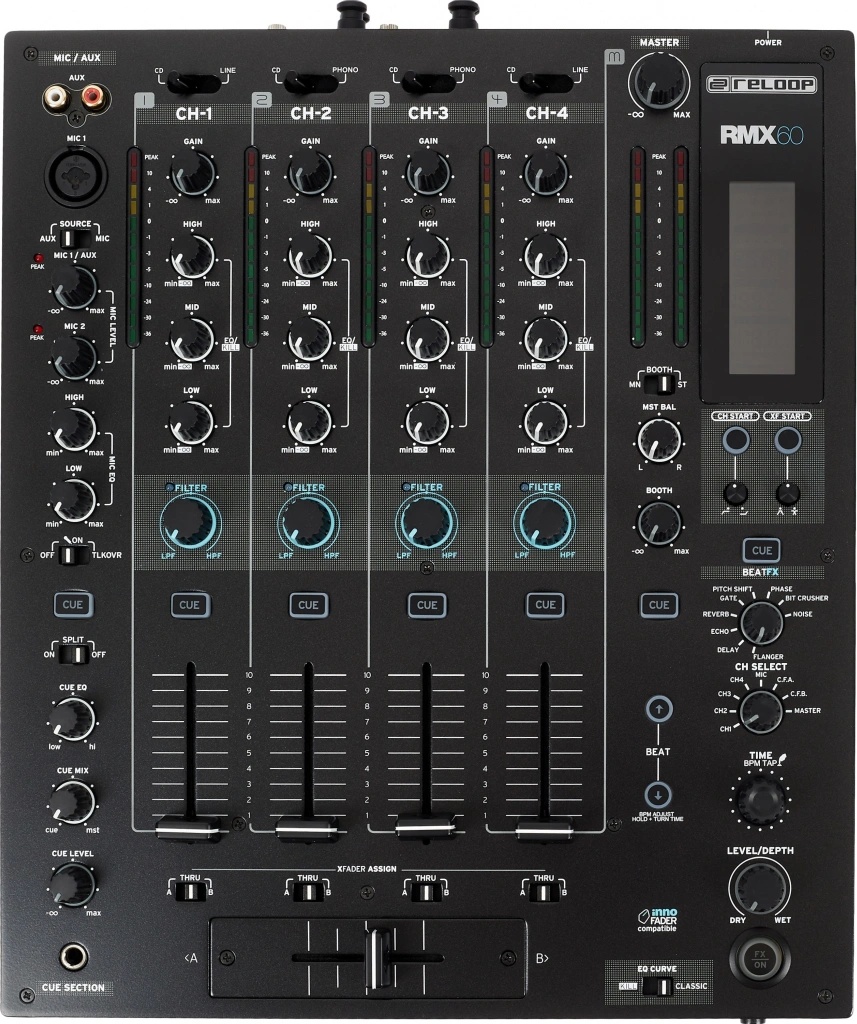The image size is (857, 1024).
Task: Click the CH START round button
Action: (736, 441)
